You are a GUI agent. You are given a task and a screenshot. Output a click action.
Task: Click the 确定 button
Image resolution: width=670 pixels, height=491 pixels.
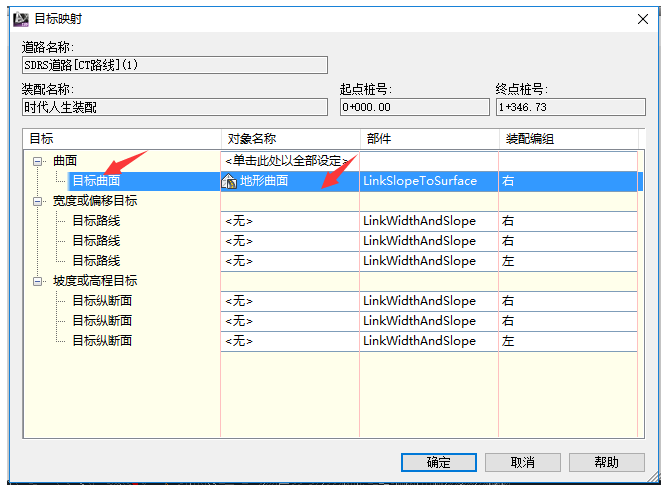coord(438,462)
